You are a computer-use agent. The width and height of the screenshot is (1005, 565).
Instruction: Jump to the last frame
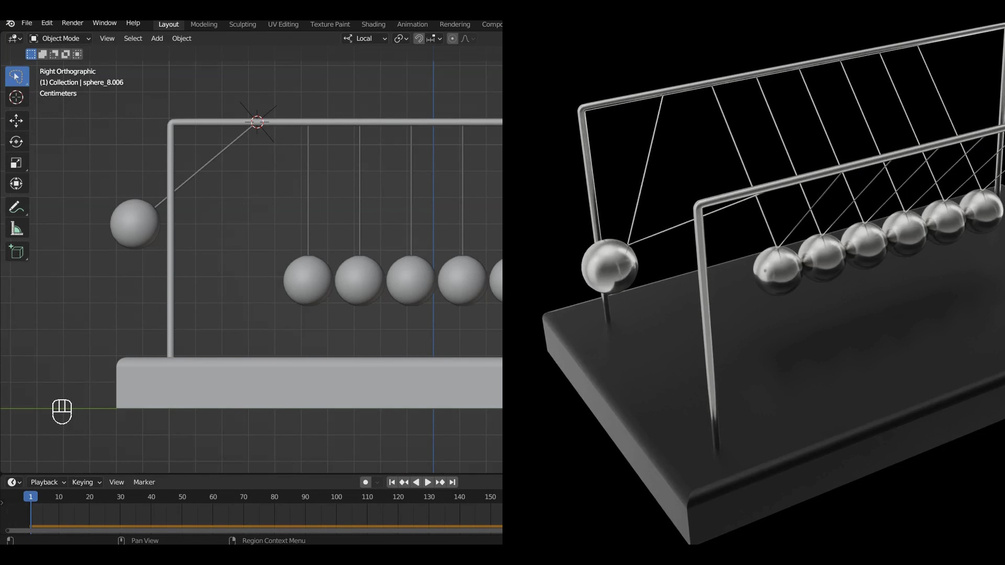pyautogui.click(x=452, y=482)
